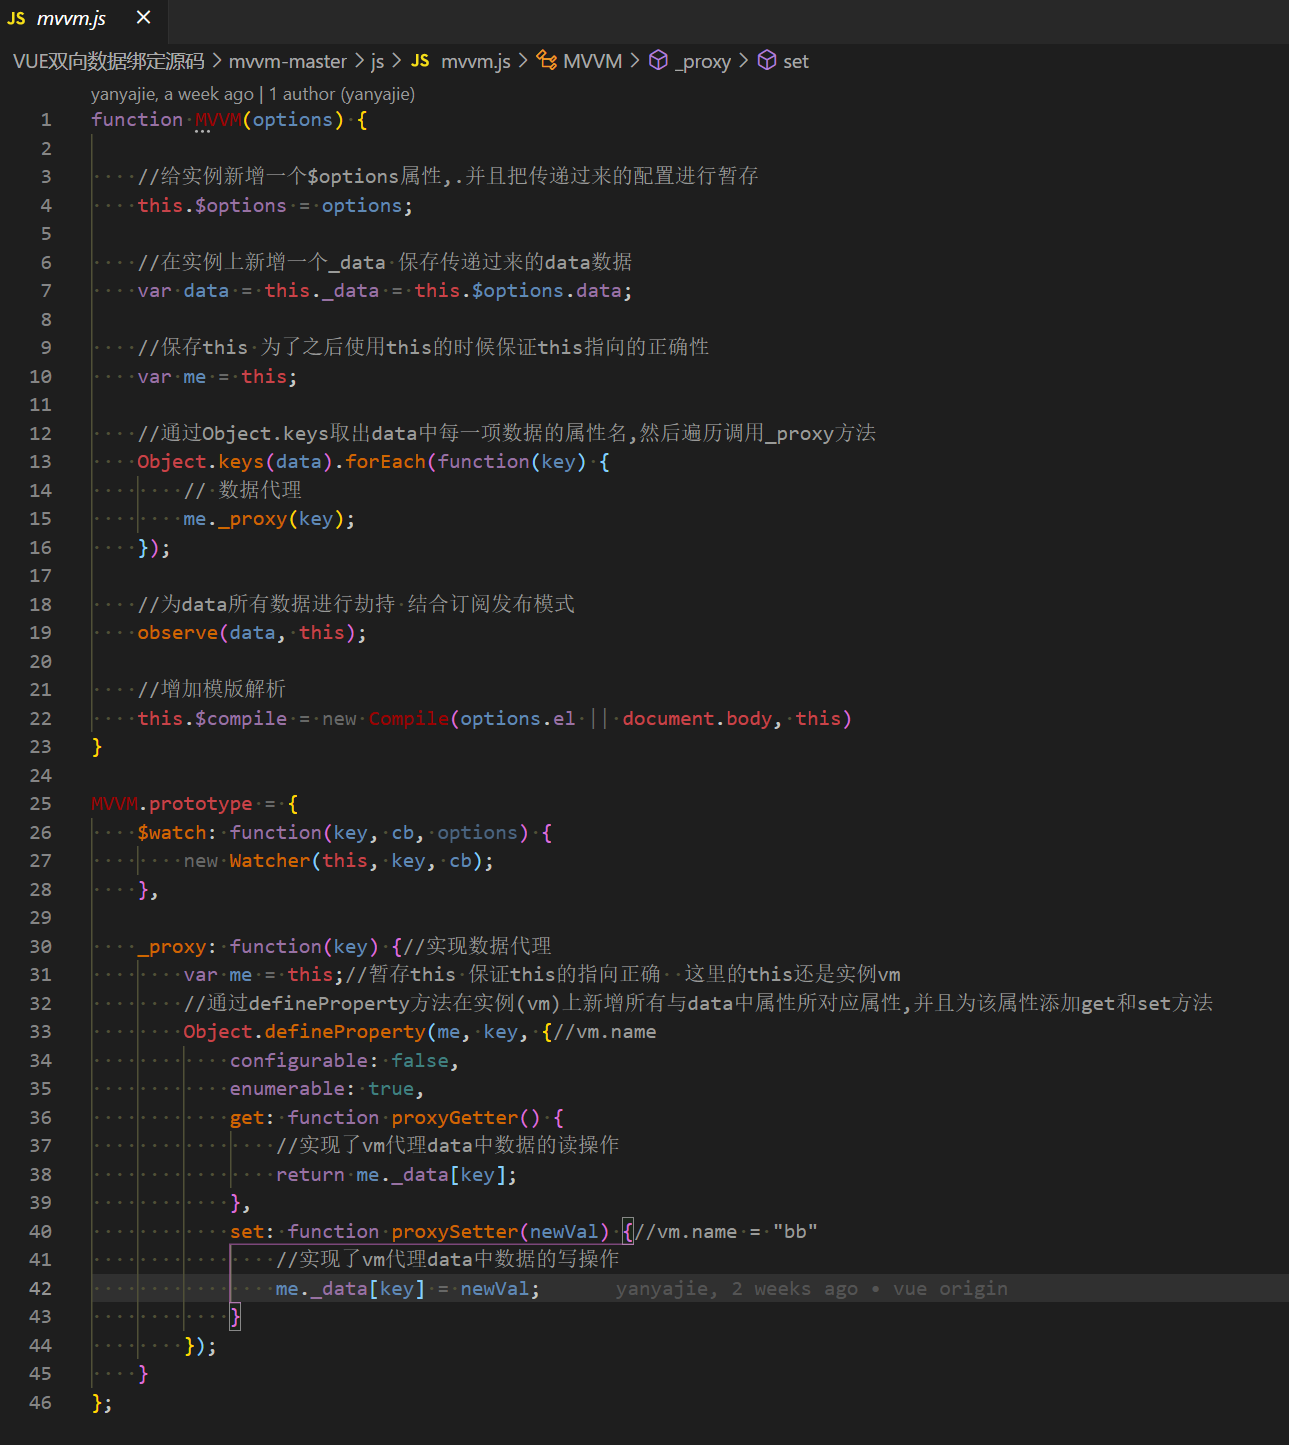This screenshot has height=1445, width=1289.
Task: Click line number 13 in gutter
Action: pos(40,462)
